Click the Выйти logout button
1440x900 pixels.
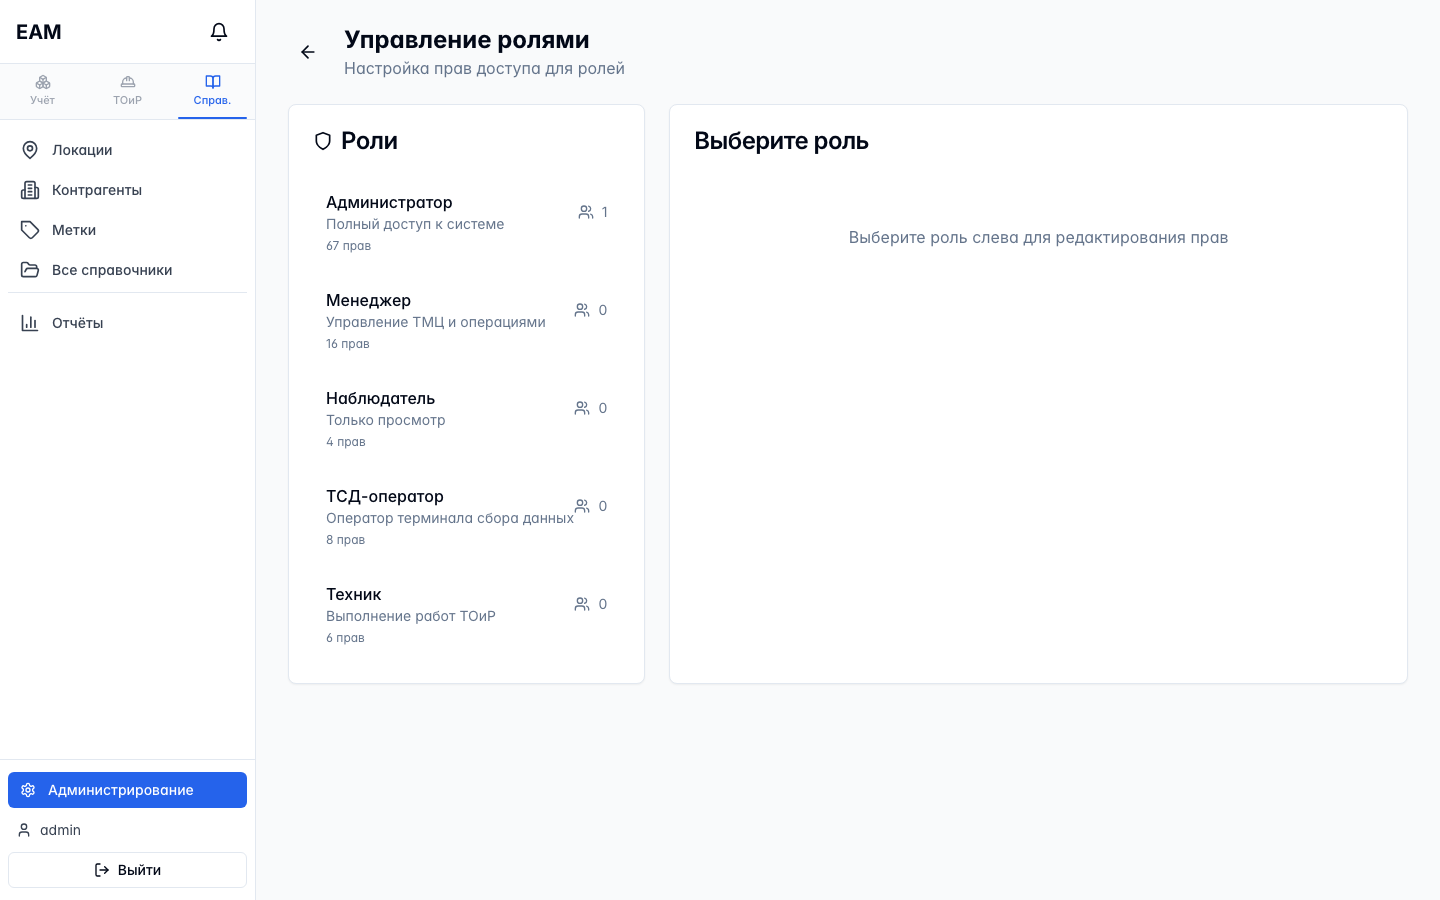(127, 870)
